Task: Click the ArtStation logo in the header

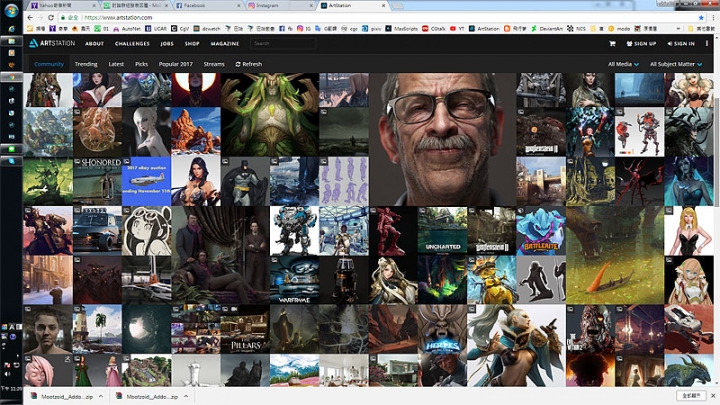Action: click(x=52, y=43)
